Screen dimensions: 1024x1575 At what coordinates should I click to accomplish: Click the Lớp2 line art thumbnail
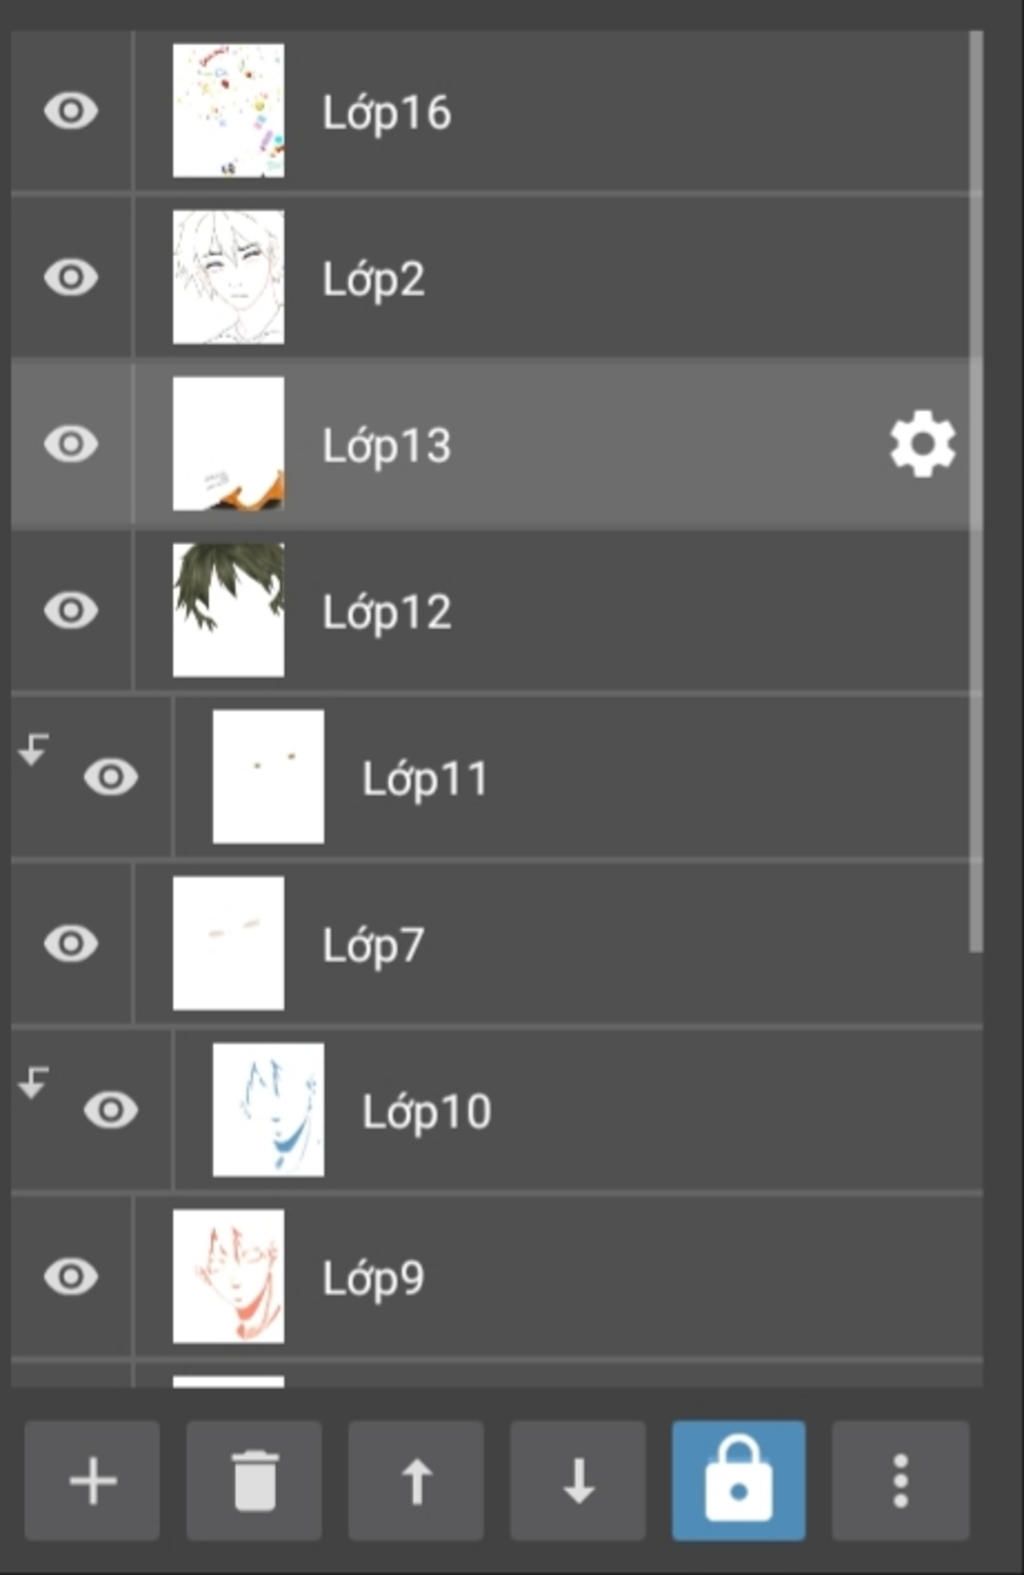pos(228,277)
